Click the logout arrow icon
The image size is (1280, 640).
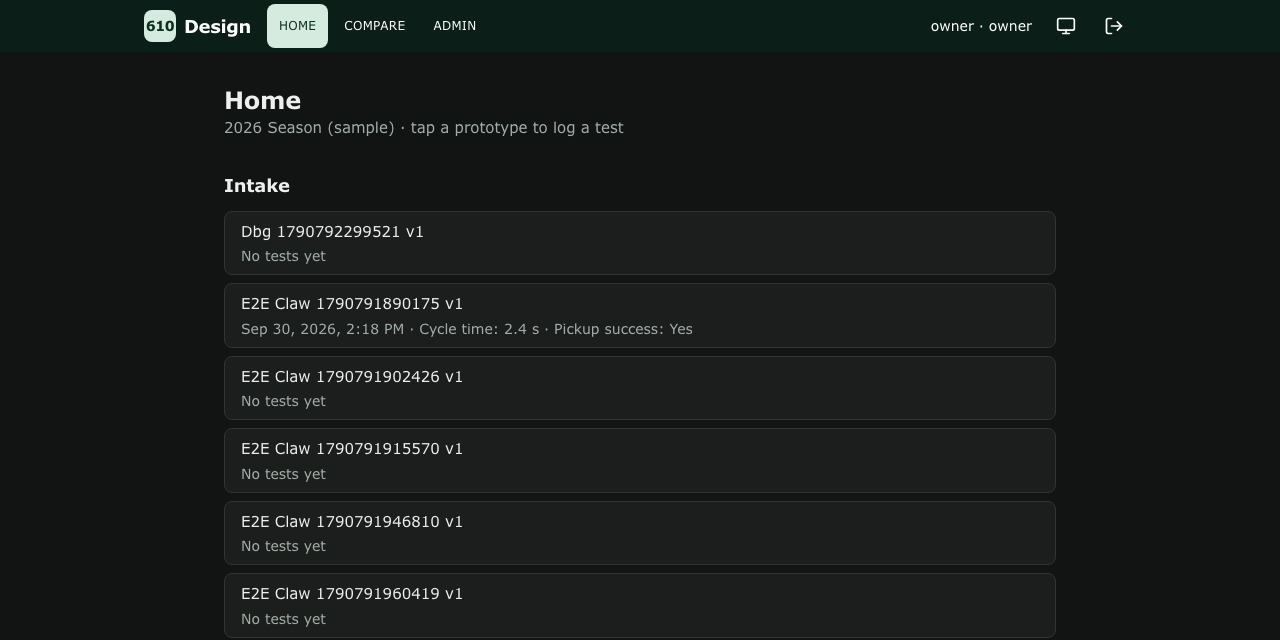[1114, 26]
